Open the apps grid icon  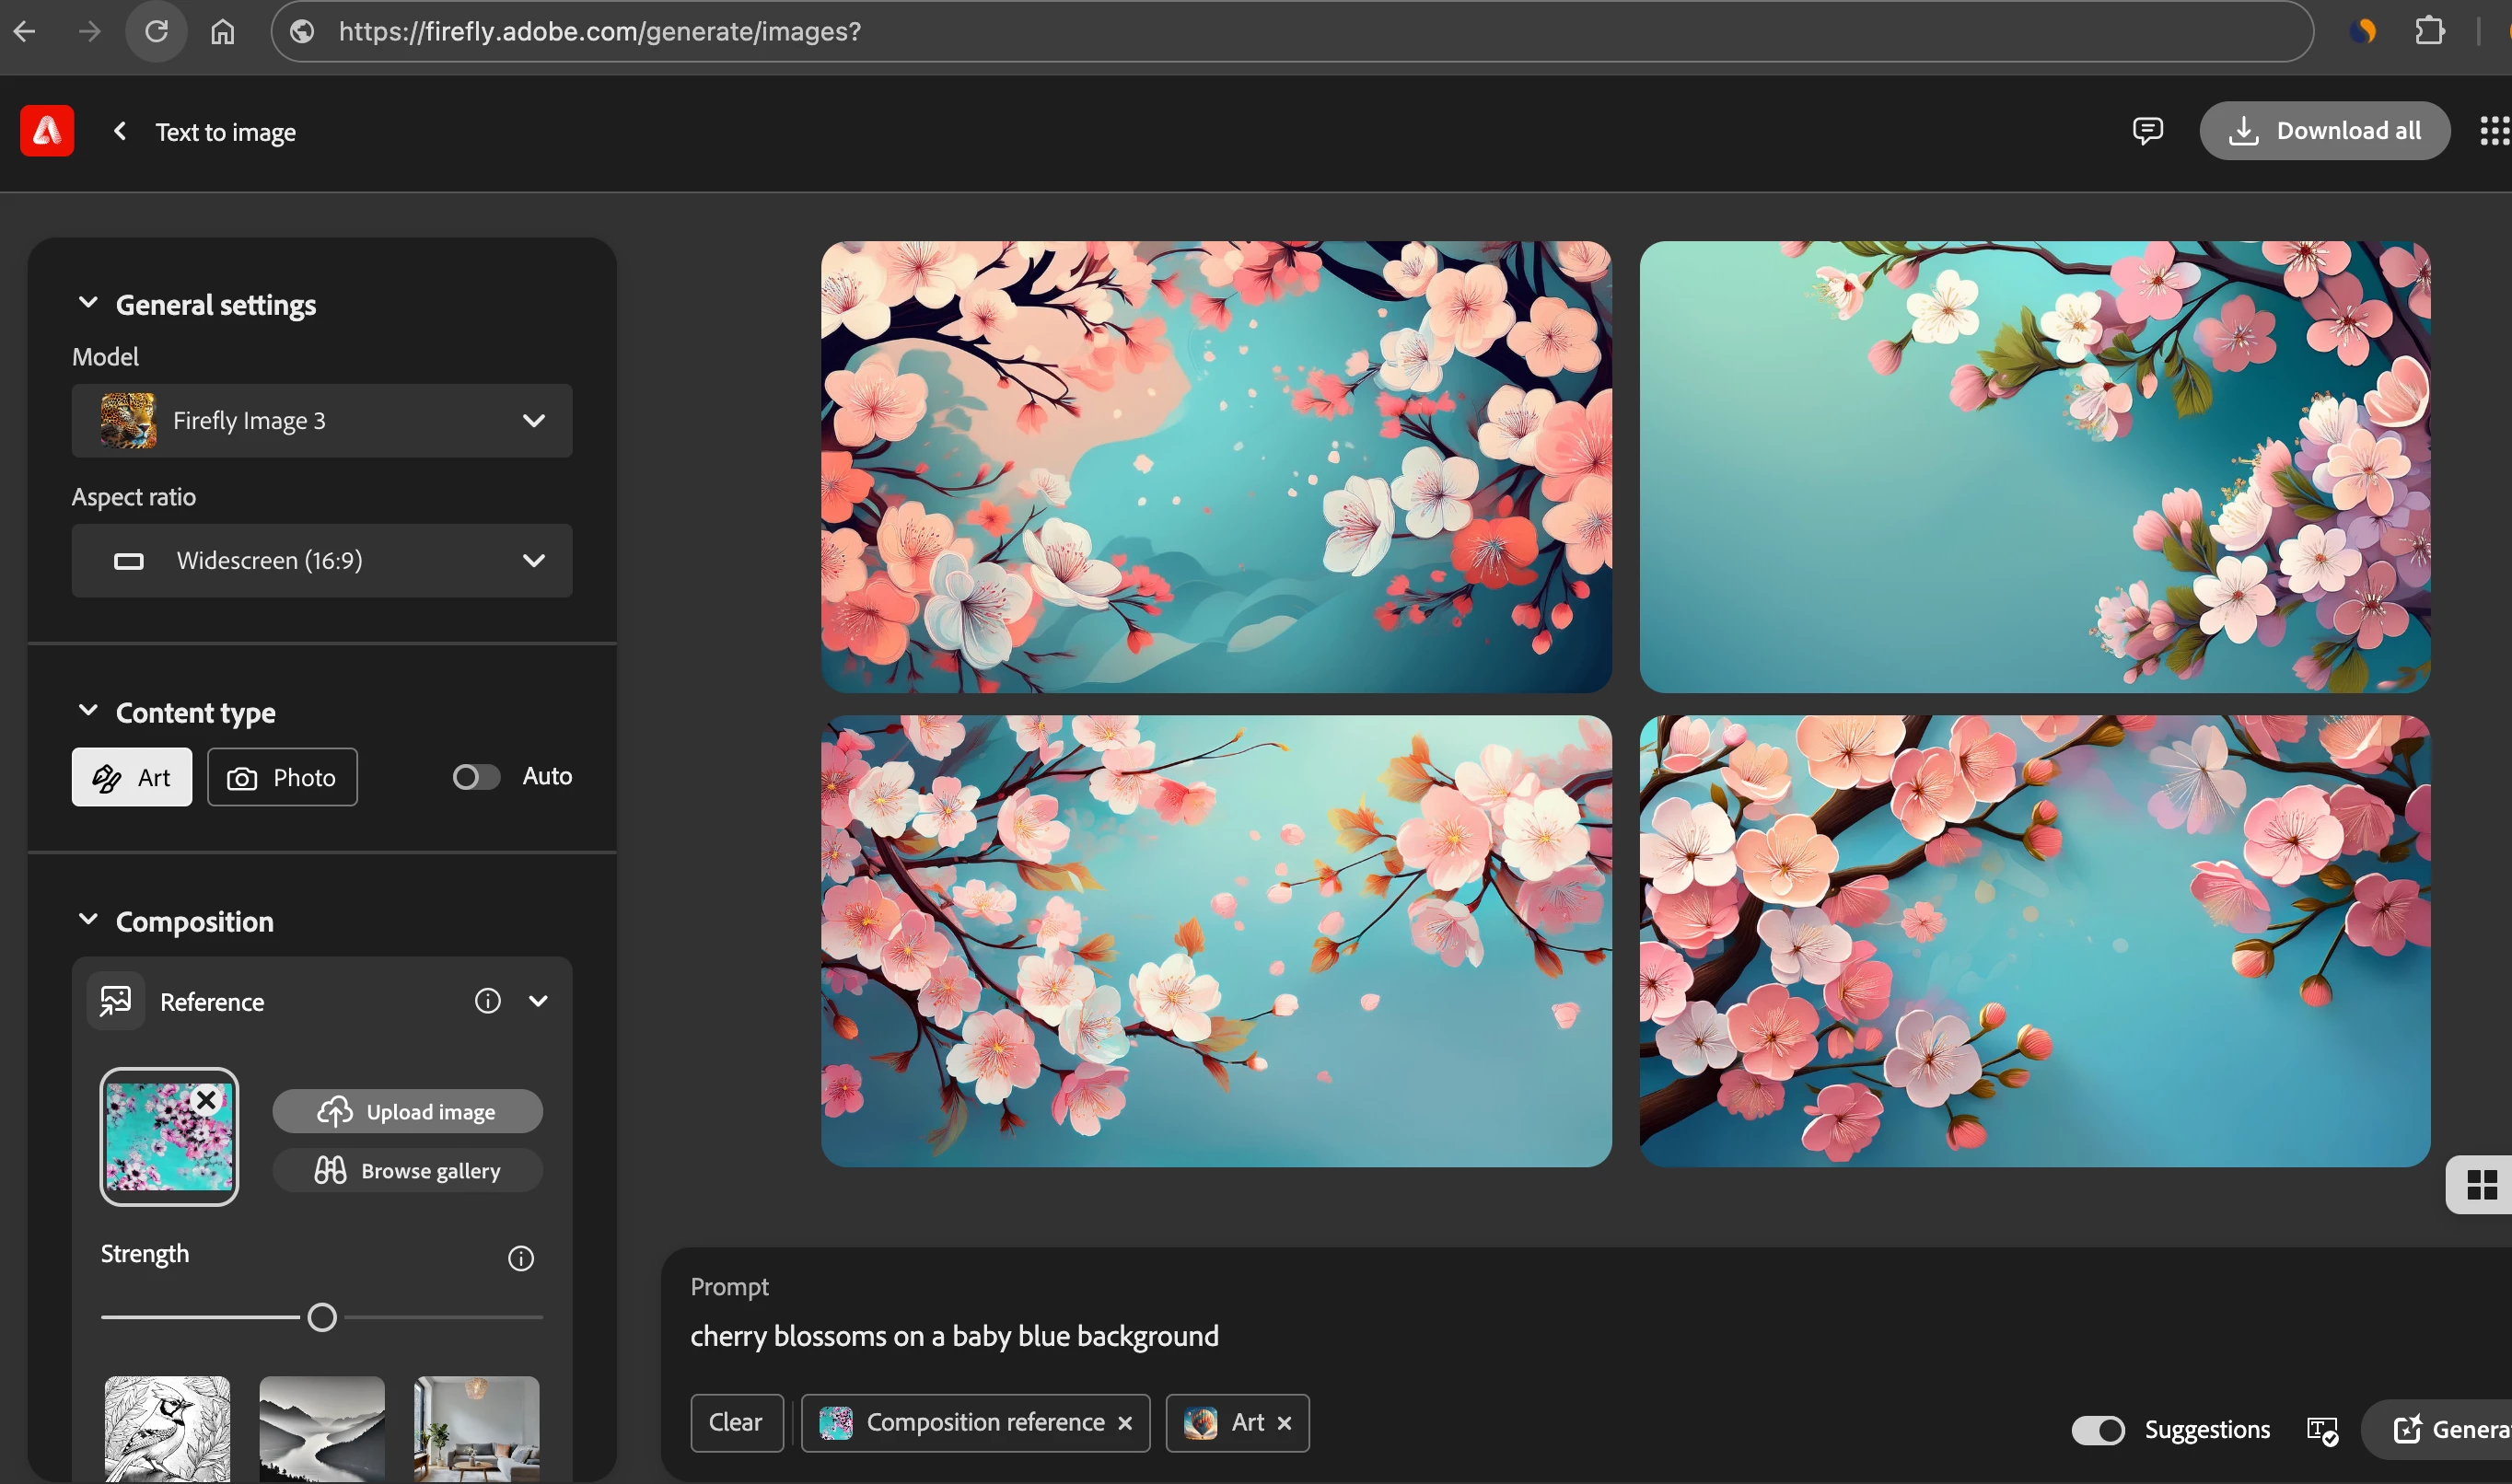[x=2494, y=131]
